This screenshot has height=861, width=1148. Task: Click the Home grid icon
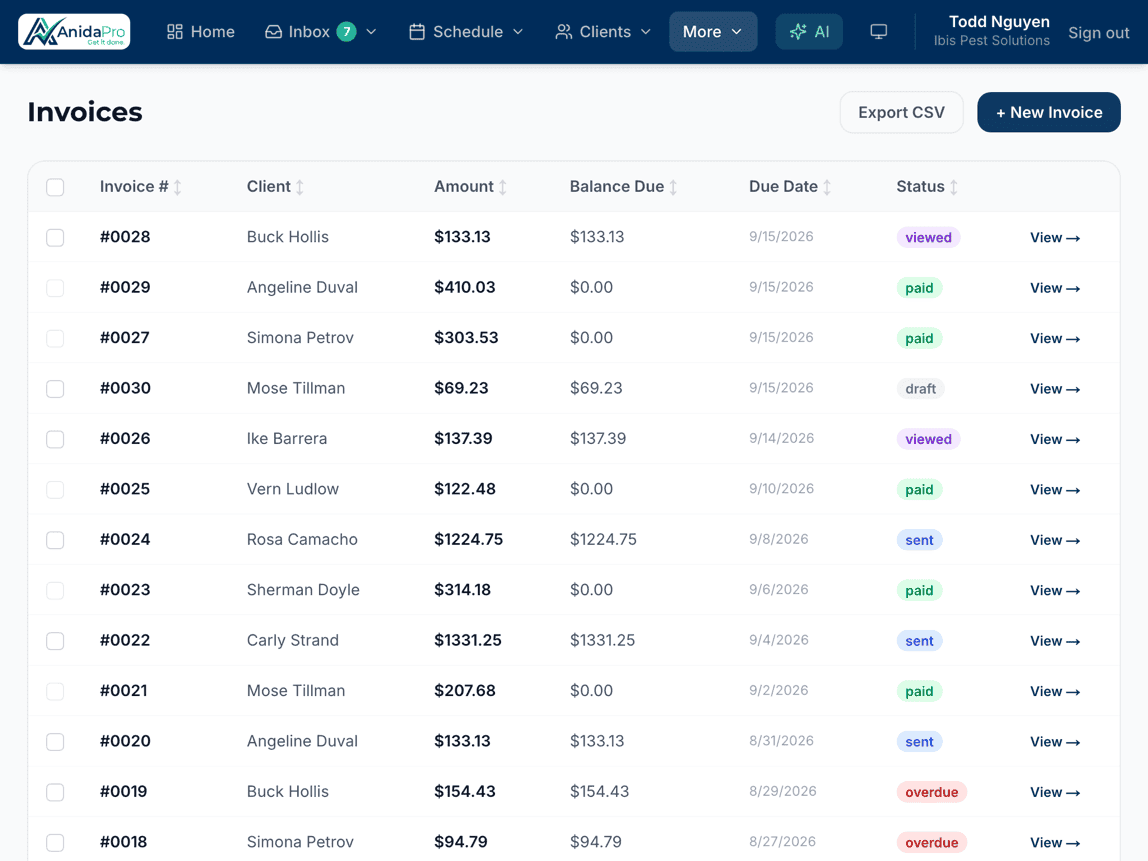[x=174, y=31]
